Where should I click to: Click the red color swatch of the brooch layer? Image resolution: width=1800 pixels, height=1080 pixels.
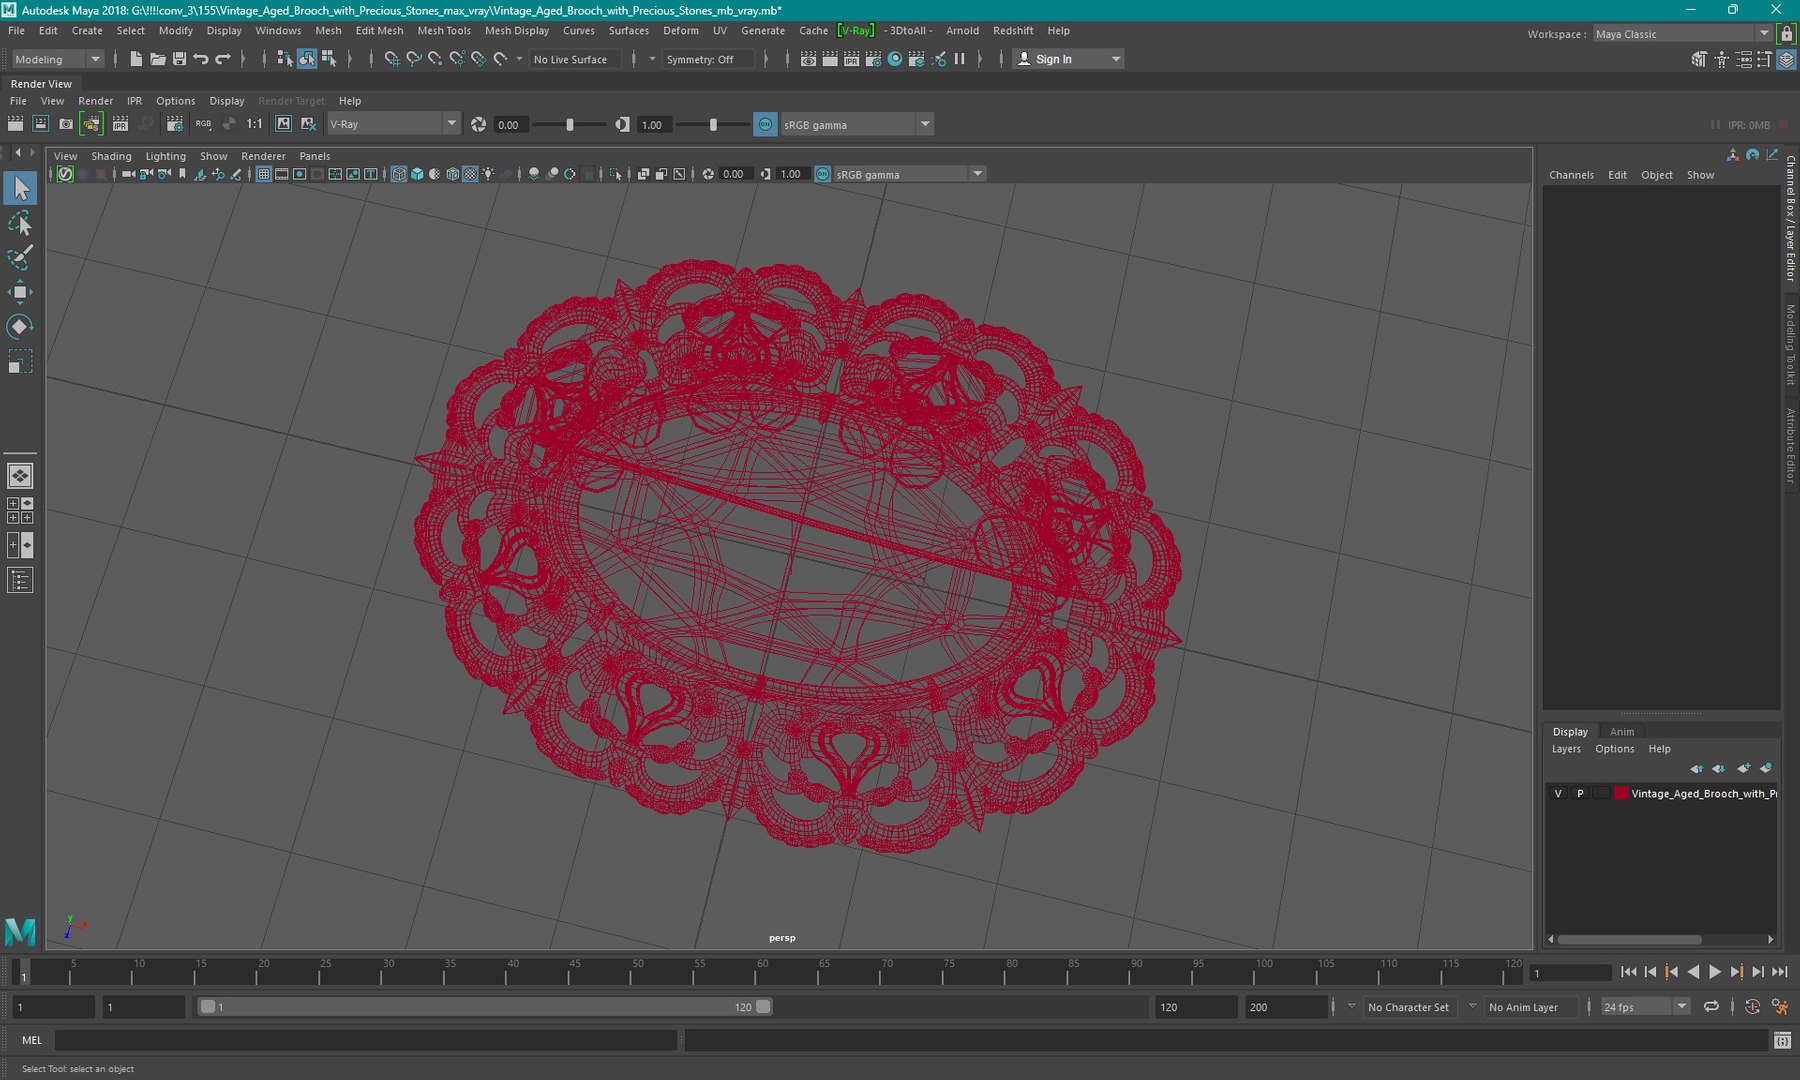click(x=1621, y=793)
